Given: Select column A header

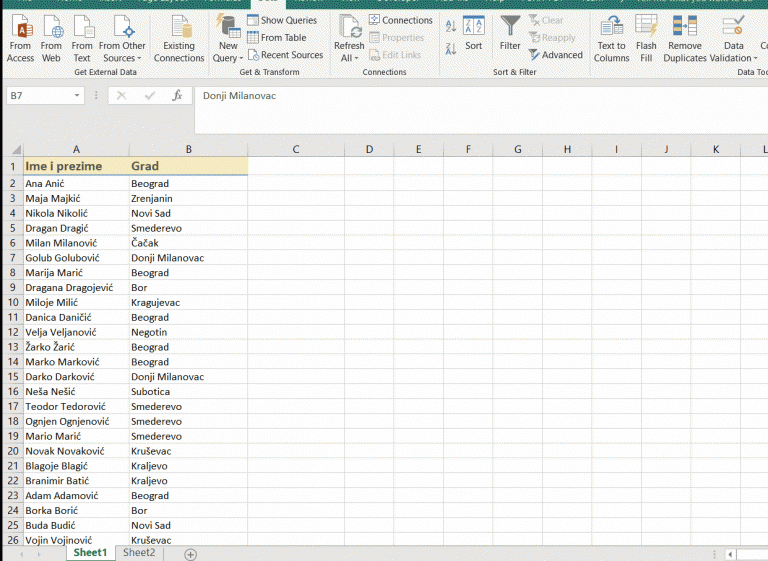Looking at the screenshot, I should click(76, 149).
